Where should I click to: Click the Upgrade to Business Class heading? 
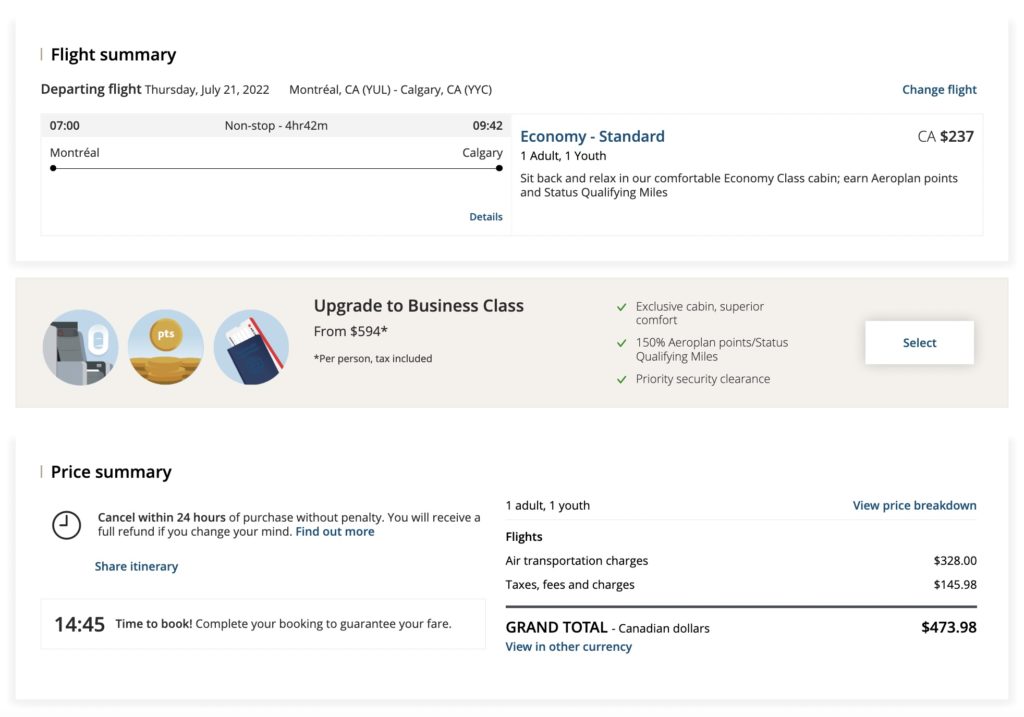click(418, 306)
